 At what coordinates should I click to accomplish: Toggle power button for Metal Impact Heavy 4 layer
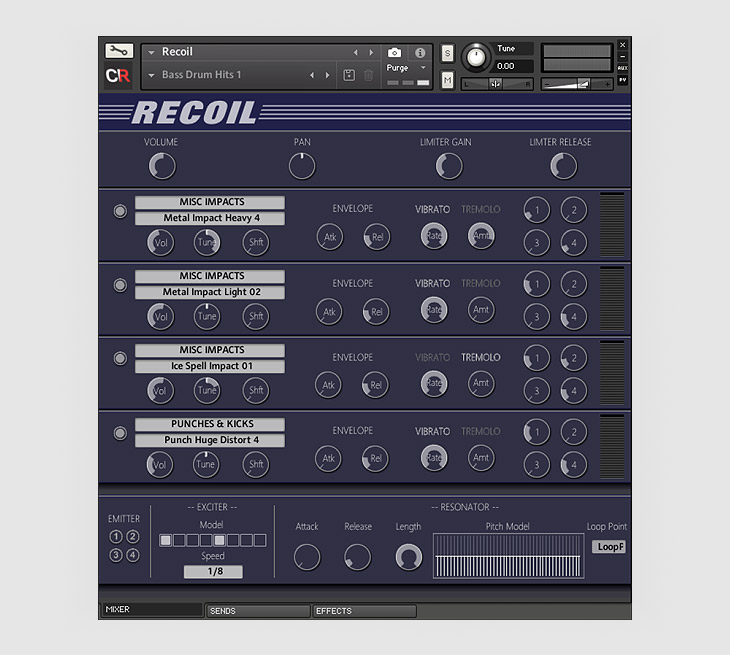point(120,211)
